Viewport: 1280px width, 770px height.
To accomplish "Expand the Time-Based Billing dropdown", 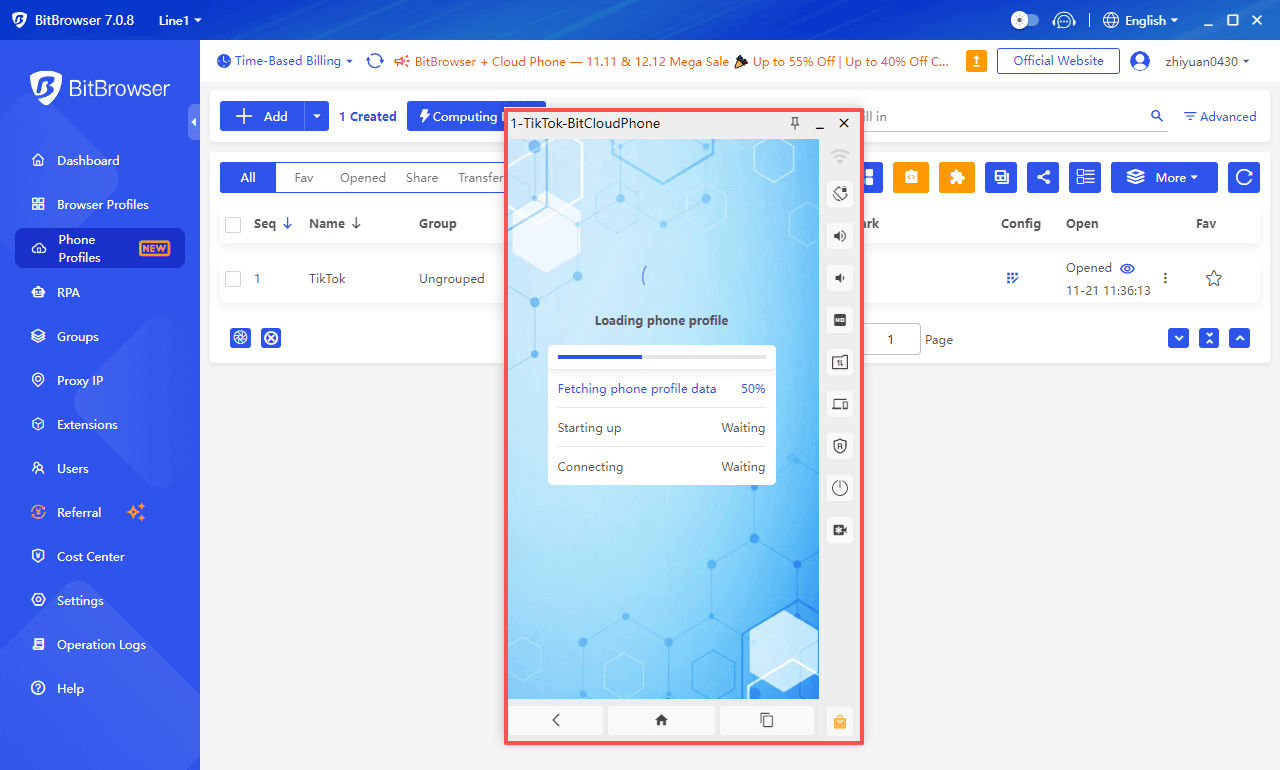I will click(285, 60).
